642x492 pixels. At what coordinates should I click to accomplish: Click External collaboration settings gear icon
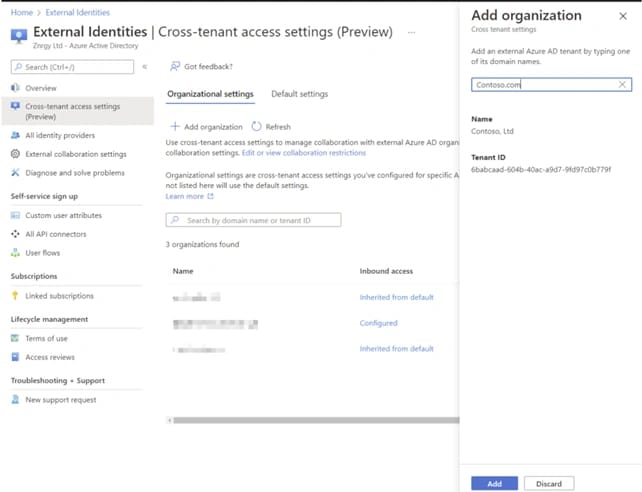pos(15,154)
